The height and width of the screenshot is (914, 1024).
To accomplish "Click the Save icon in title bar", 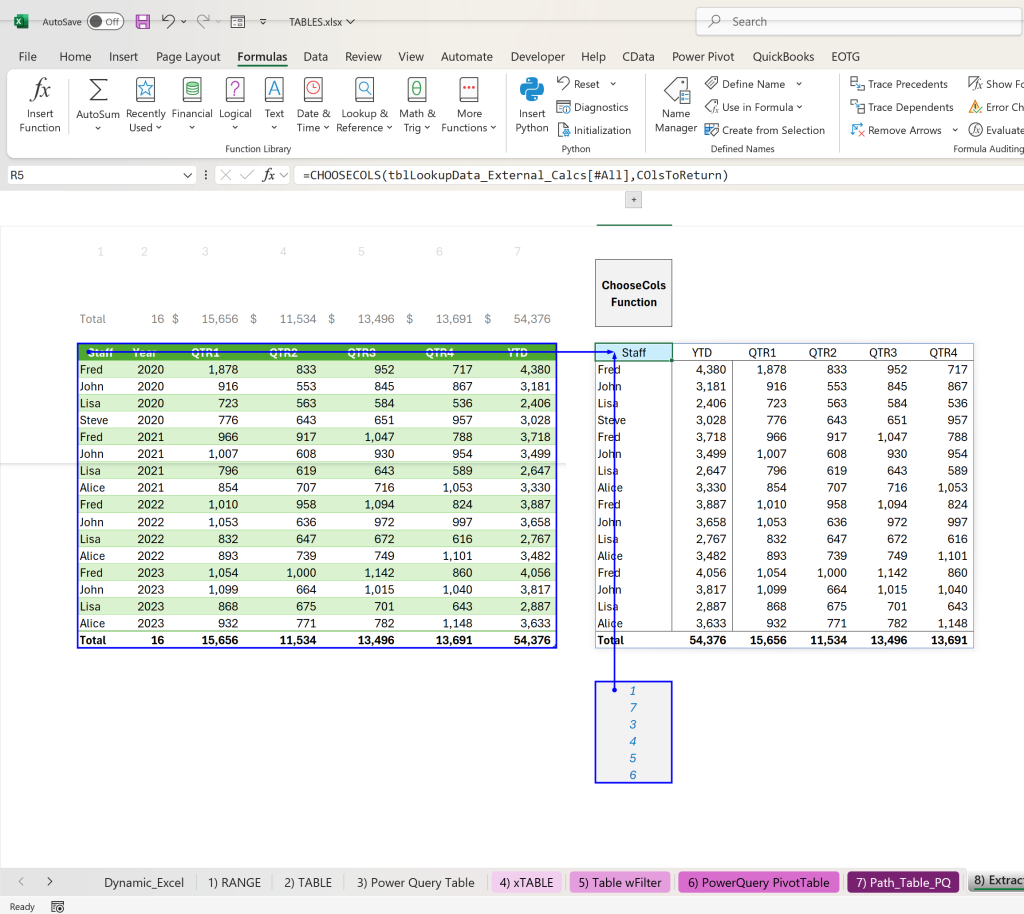I will (x=142, y=22).
